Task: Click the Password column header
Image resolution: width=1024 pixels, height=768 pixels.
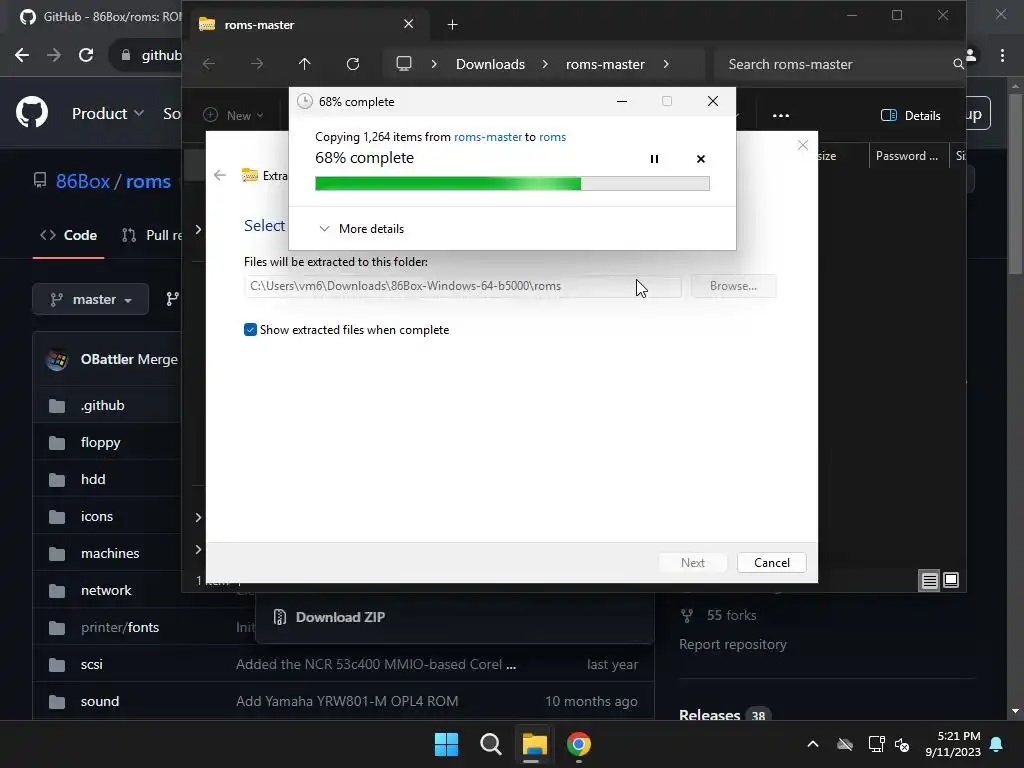Action: (x=906, y=156)
